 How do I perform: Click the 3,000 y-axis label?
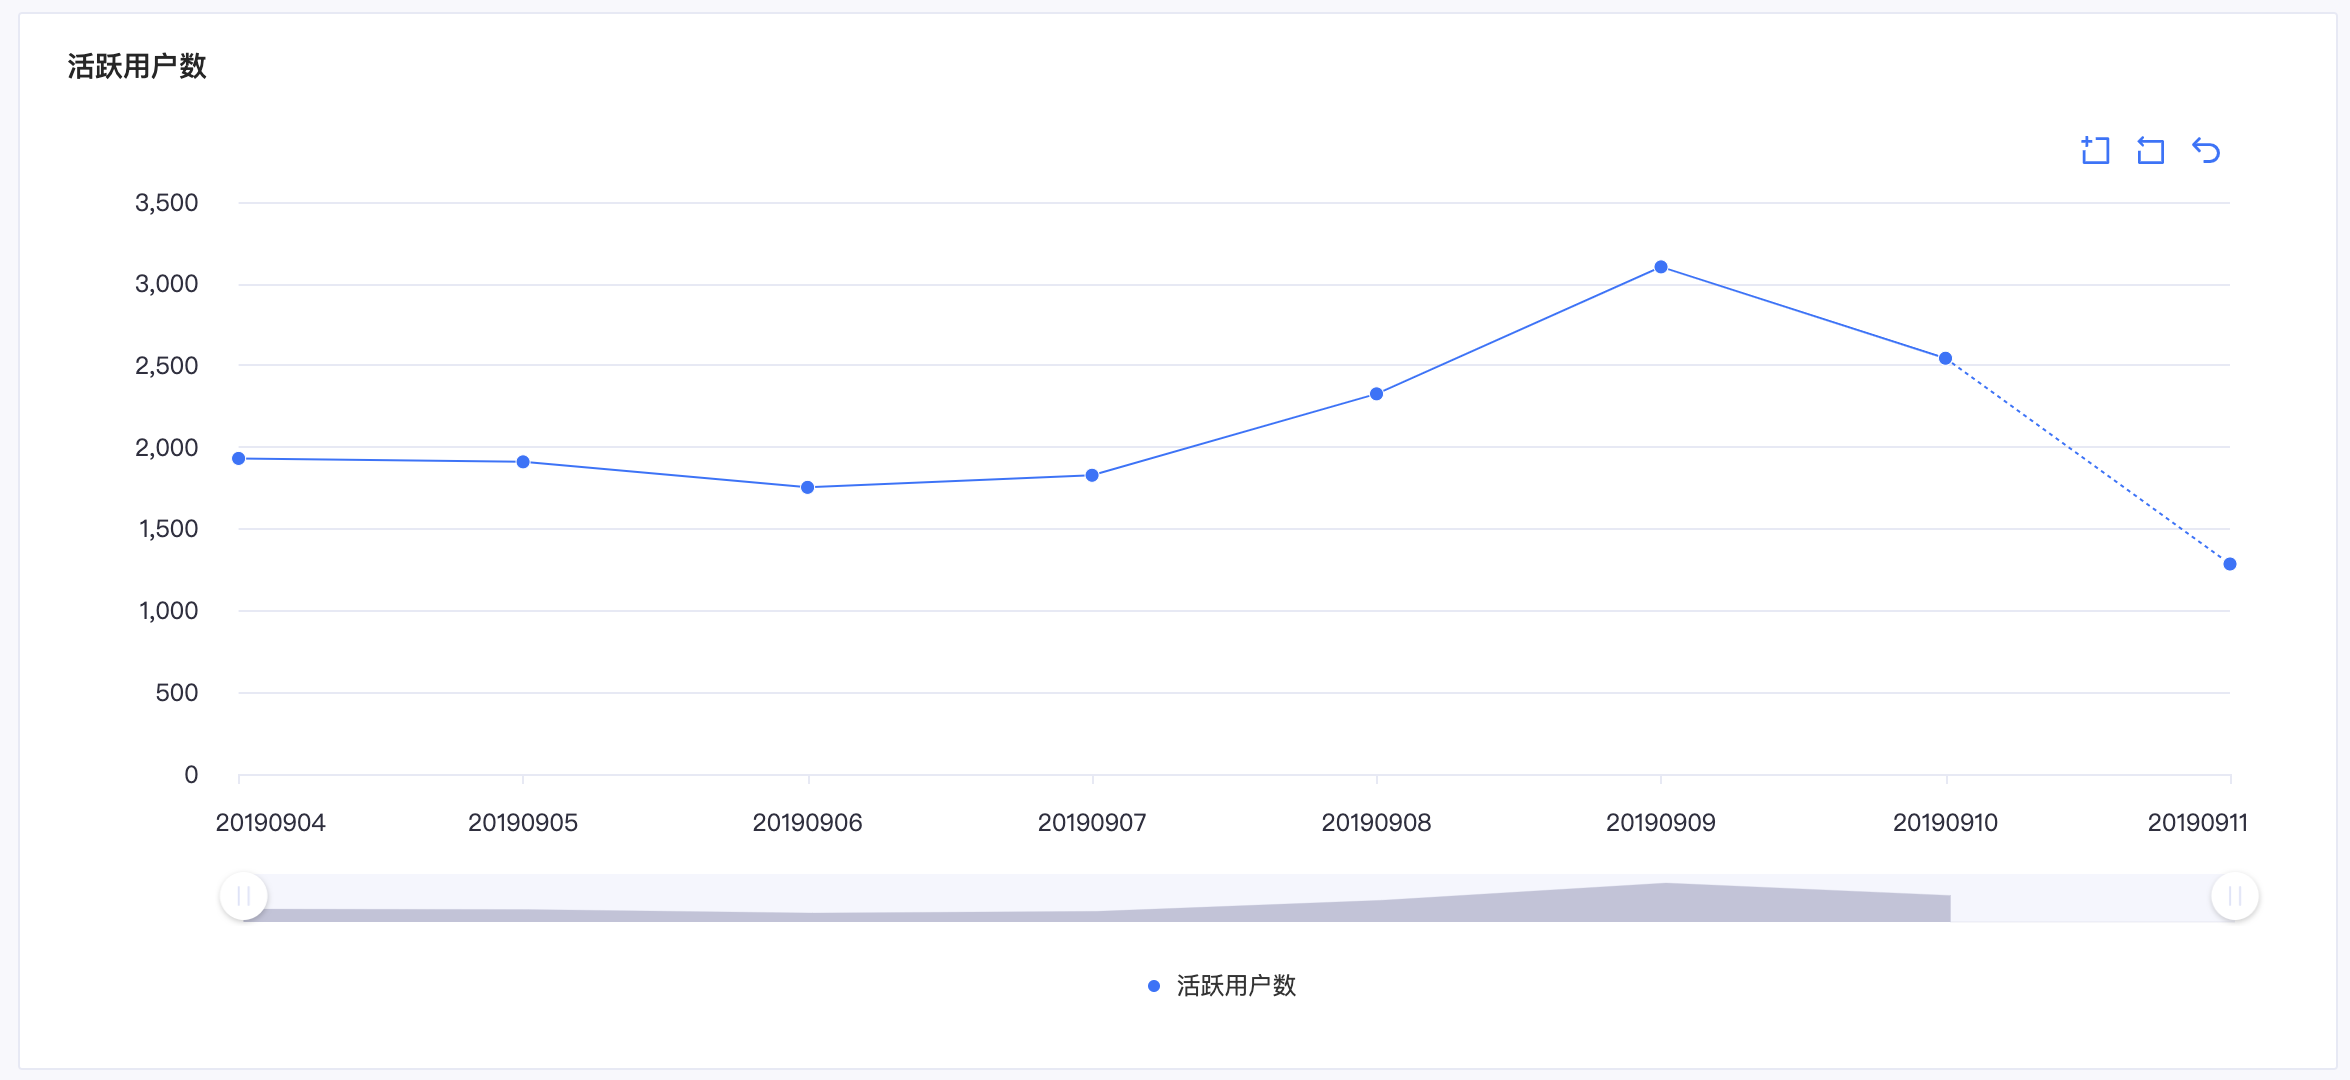point(167,284)
